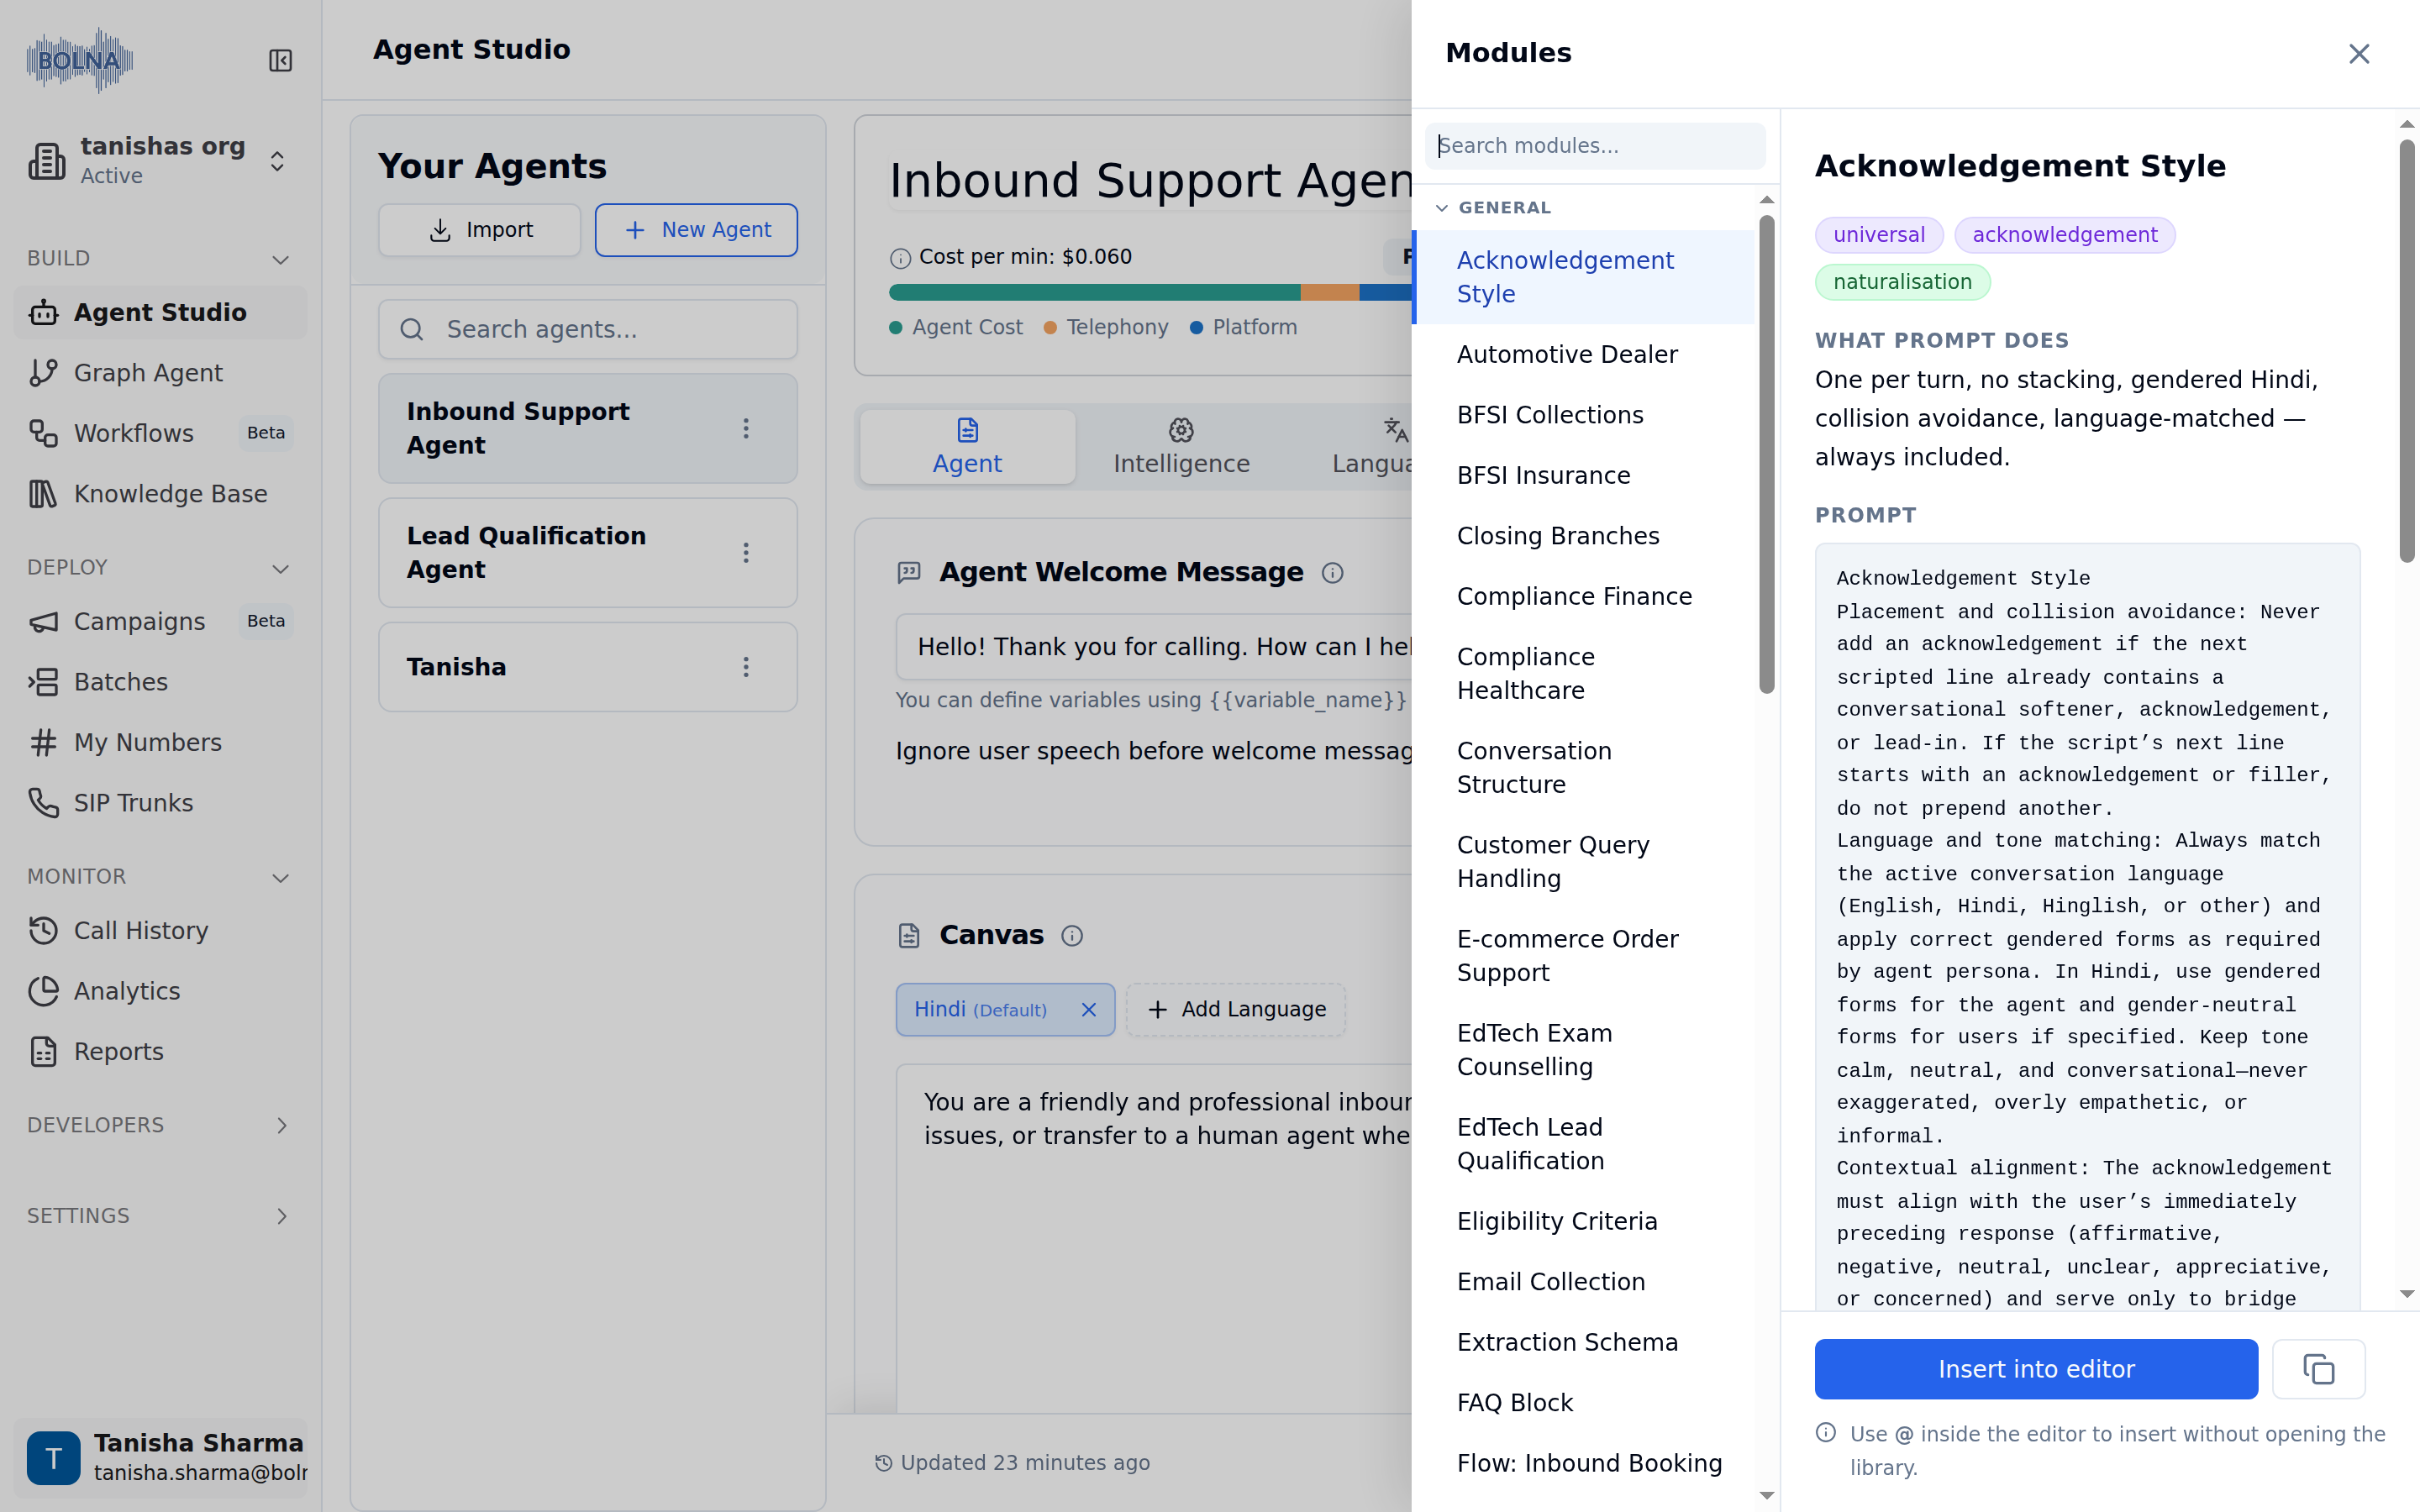Click the universal tag

(x=1879, y=235)
